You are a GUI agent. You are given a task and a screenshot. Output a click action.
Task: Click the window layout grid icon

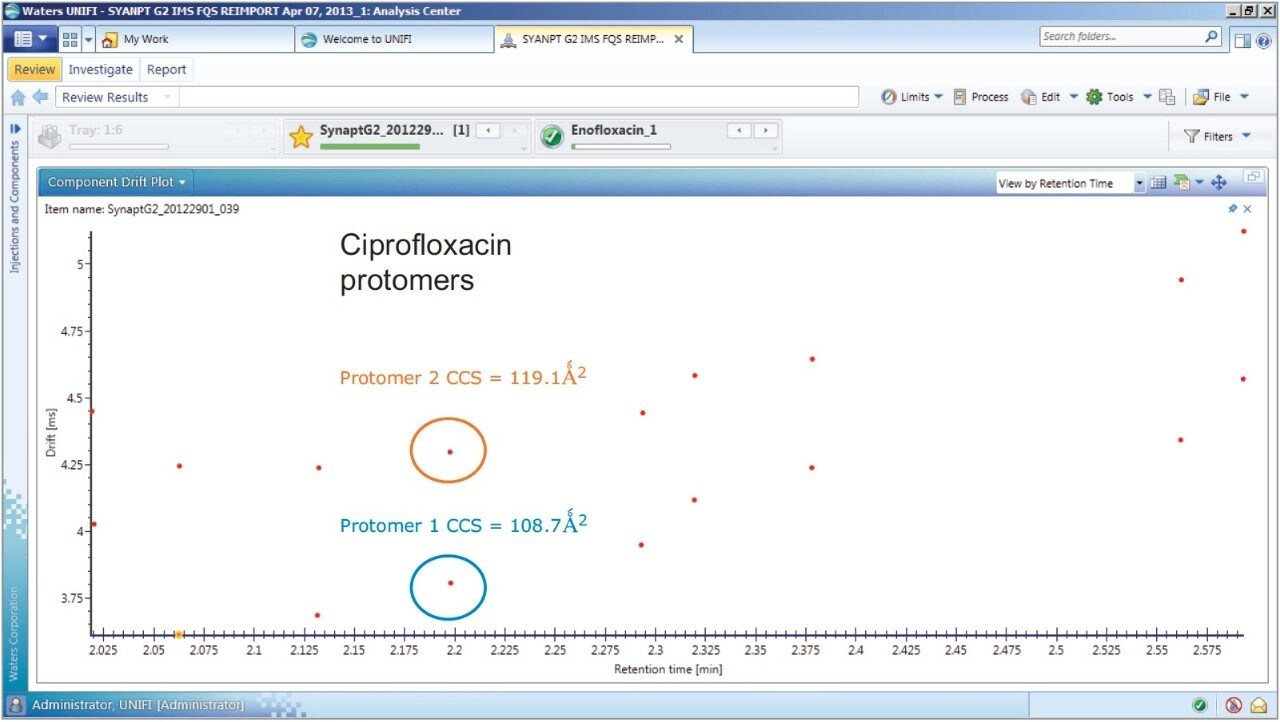point(70,39)
